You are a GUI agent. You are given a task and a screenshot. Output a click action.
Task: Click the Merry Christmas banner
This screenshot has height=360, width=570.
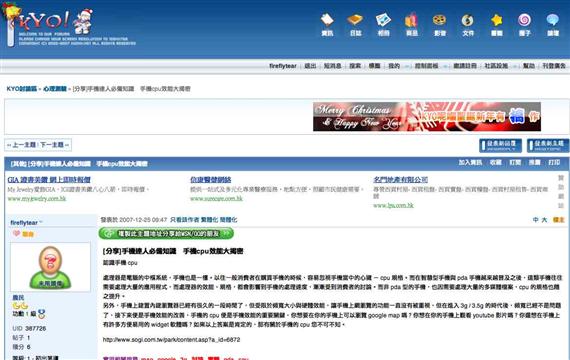click(x=427, y=116)
